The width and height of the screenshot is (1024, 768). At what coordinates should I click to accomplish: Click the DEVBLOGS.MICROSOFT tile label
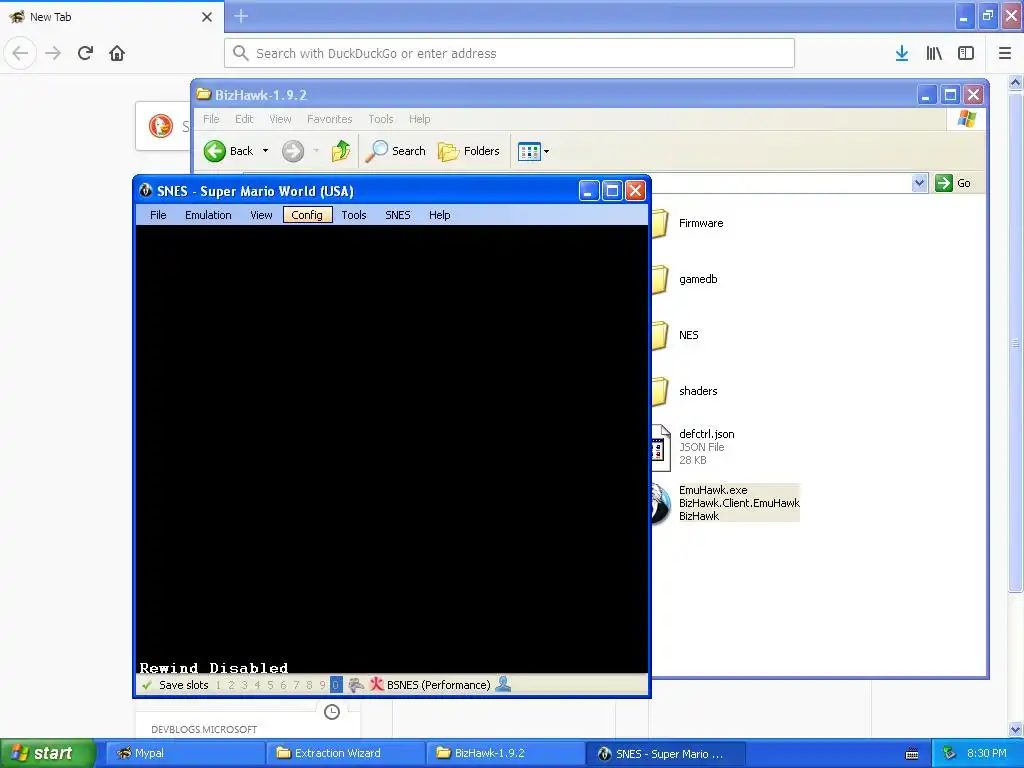pos(204,729)
